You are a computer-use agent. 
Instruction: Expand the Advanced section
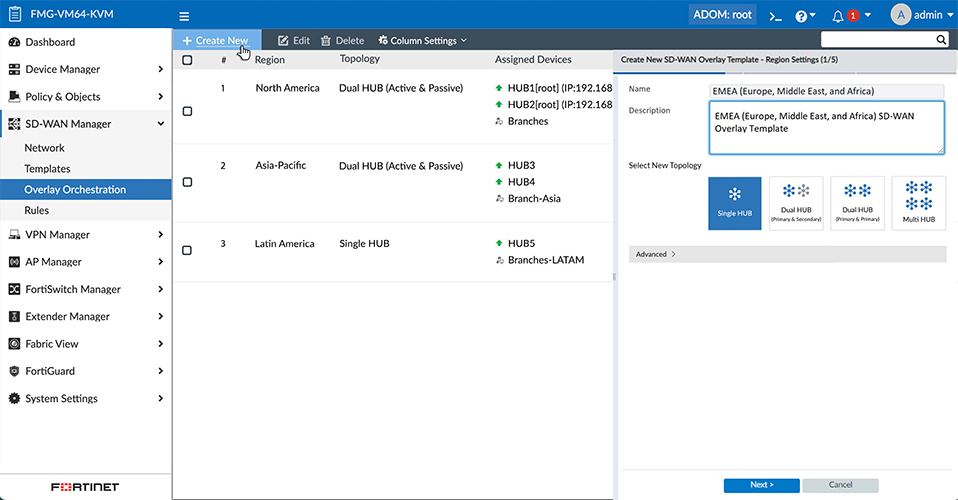[x=788, y=254]
